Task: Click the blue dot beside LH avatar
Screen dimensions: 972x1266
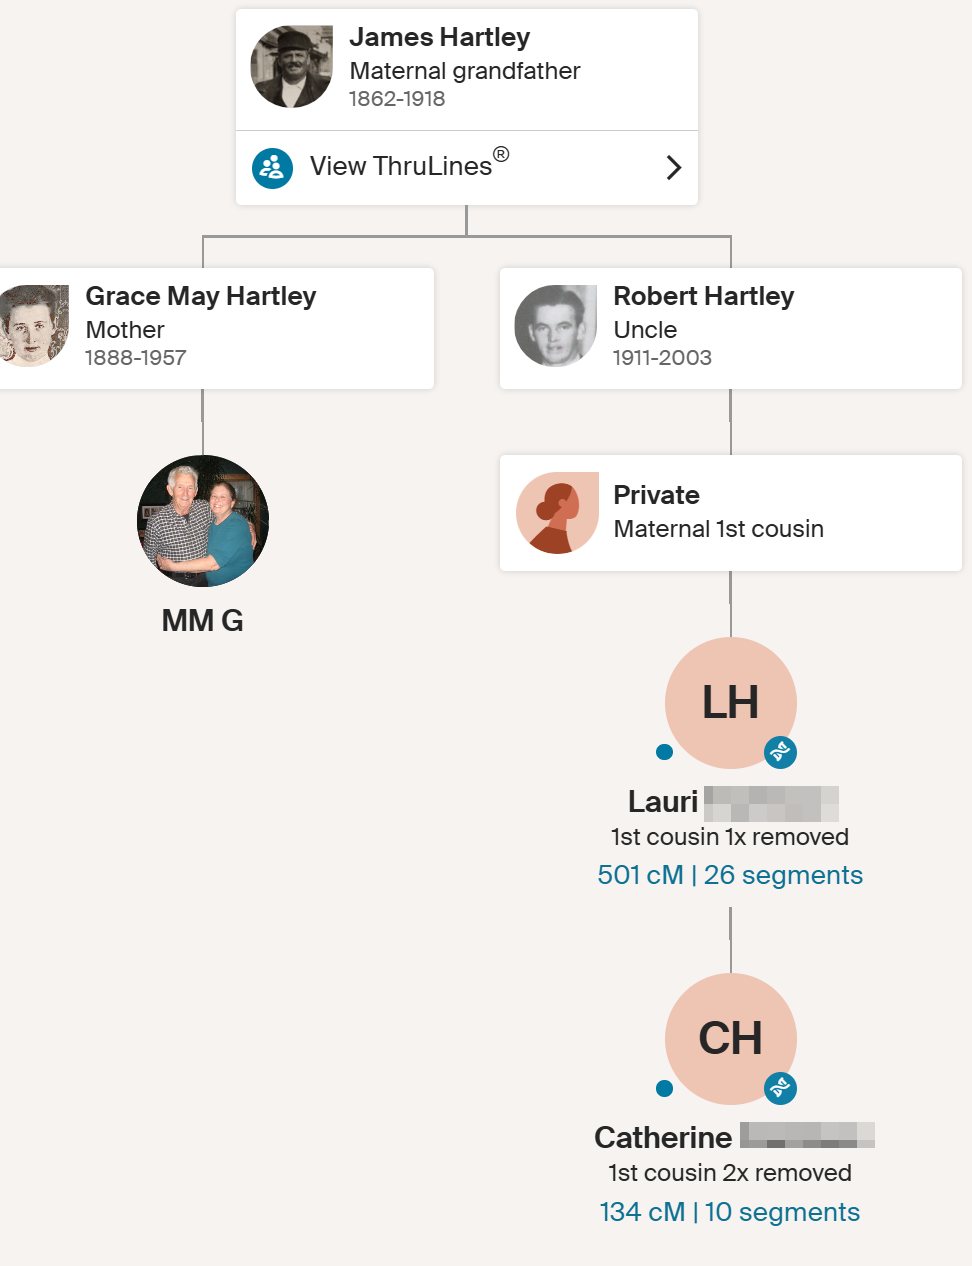Action: [664, 752]
